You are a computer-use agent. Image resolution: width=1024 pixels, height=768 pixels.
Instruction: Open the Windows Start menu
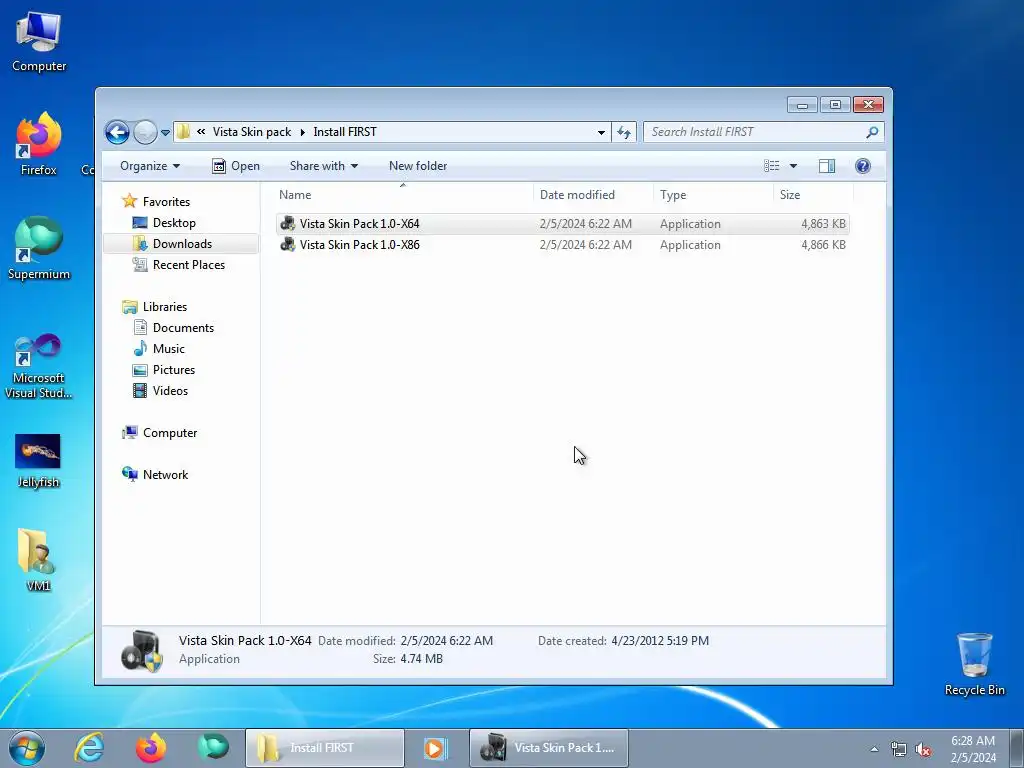[27, 748]
